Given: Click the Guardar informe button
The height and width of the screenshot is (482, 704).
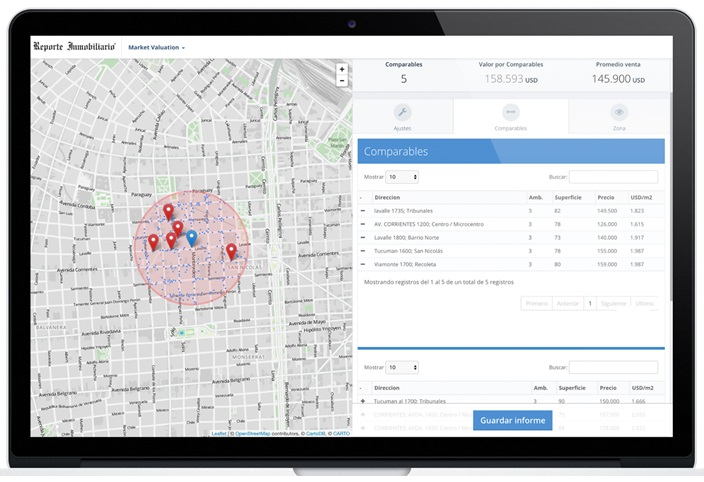Looking at the screenshot, I should pos(512,420).
